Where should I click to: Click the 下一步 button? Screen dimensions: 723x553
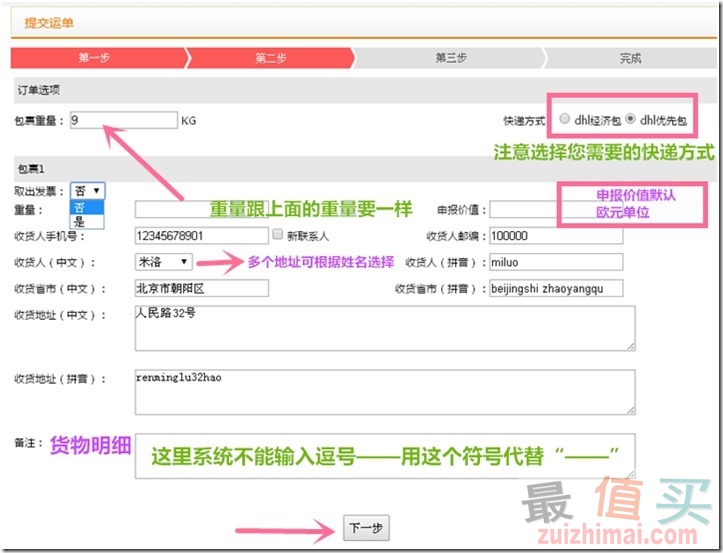(366, 528)
